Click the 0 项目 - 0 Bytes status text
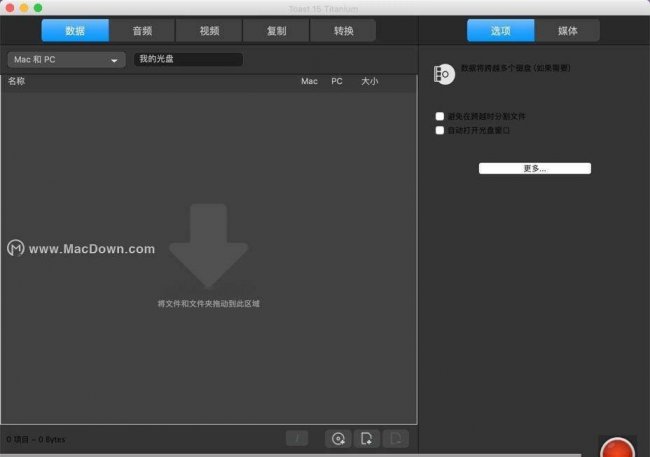 coord(36,439)
